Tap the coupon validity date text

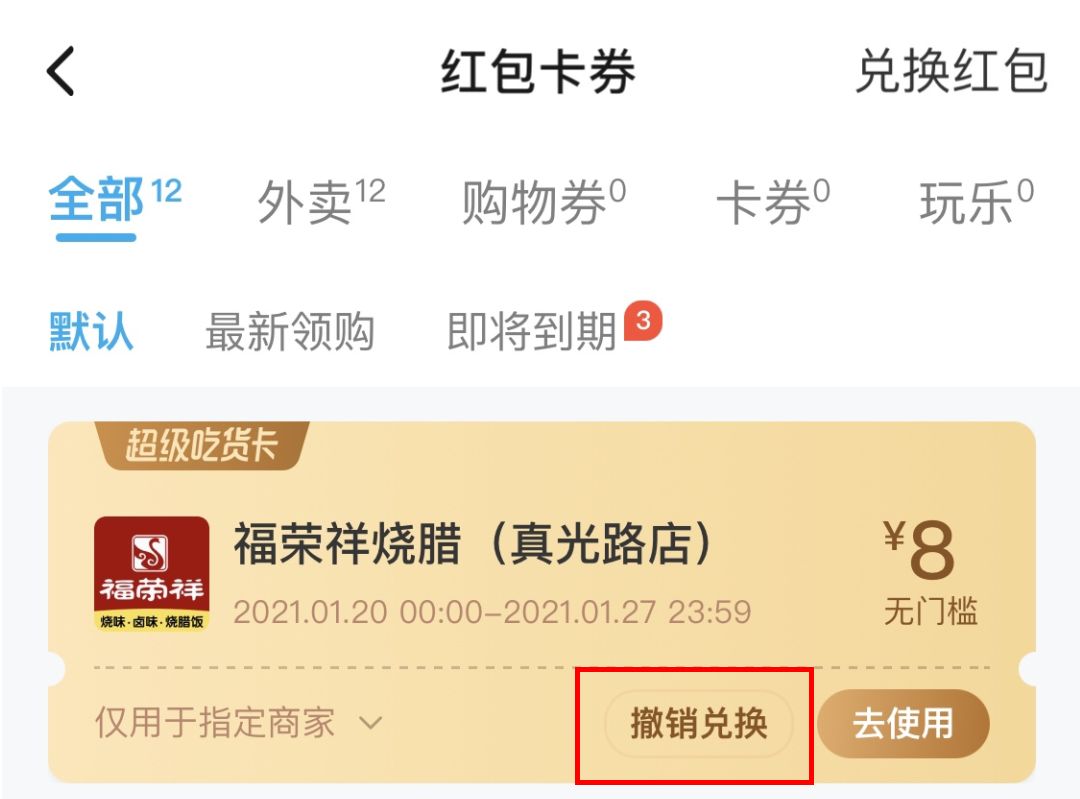click(492, 612)
